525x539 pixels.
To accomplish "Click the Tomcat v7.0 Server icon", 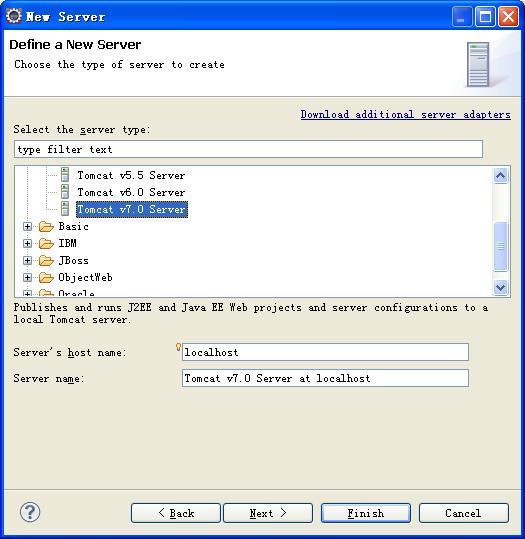I will point(65,209).
